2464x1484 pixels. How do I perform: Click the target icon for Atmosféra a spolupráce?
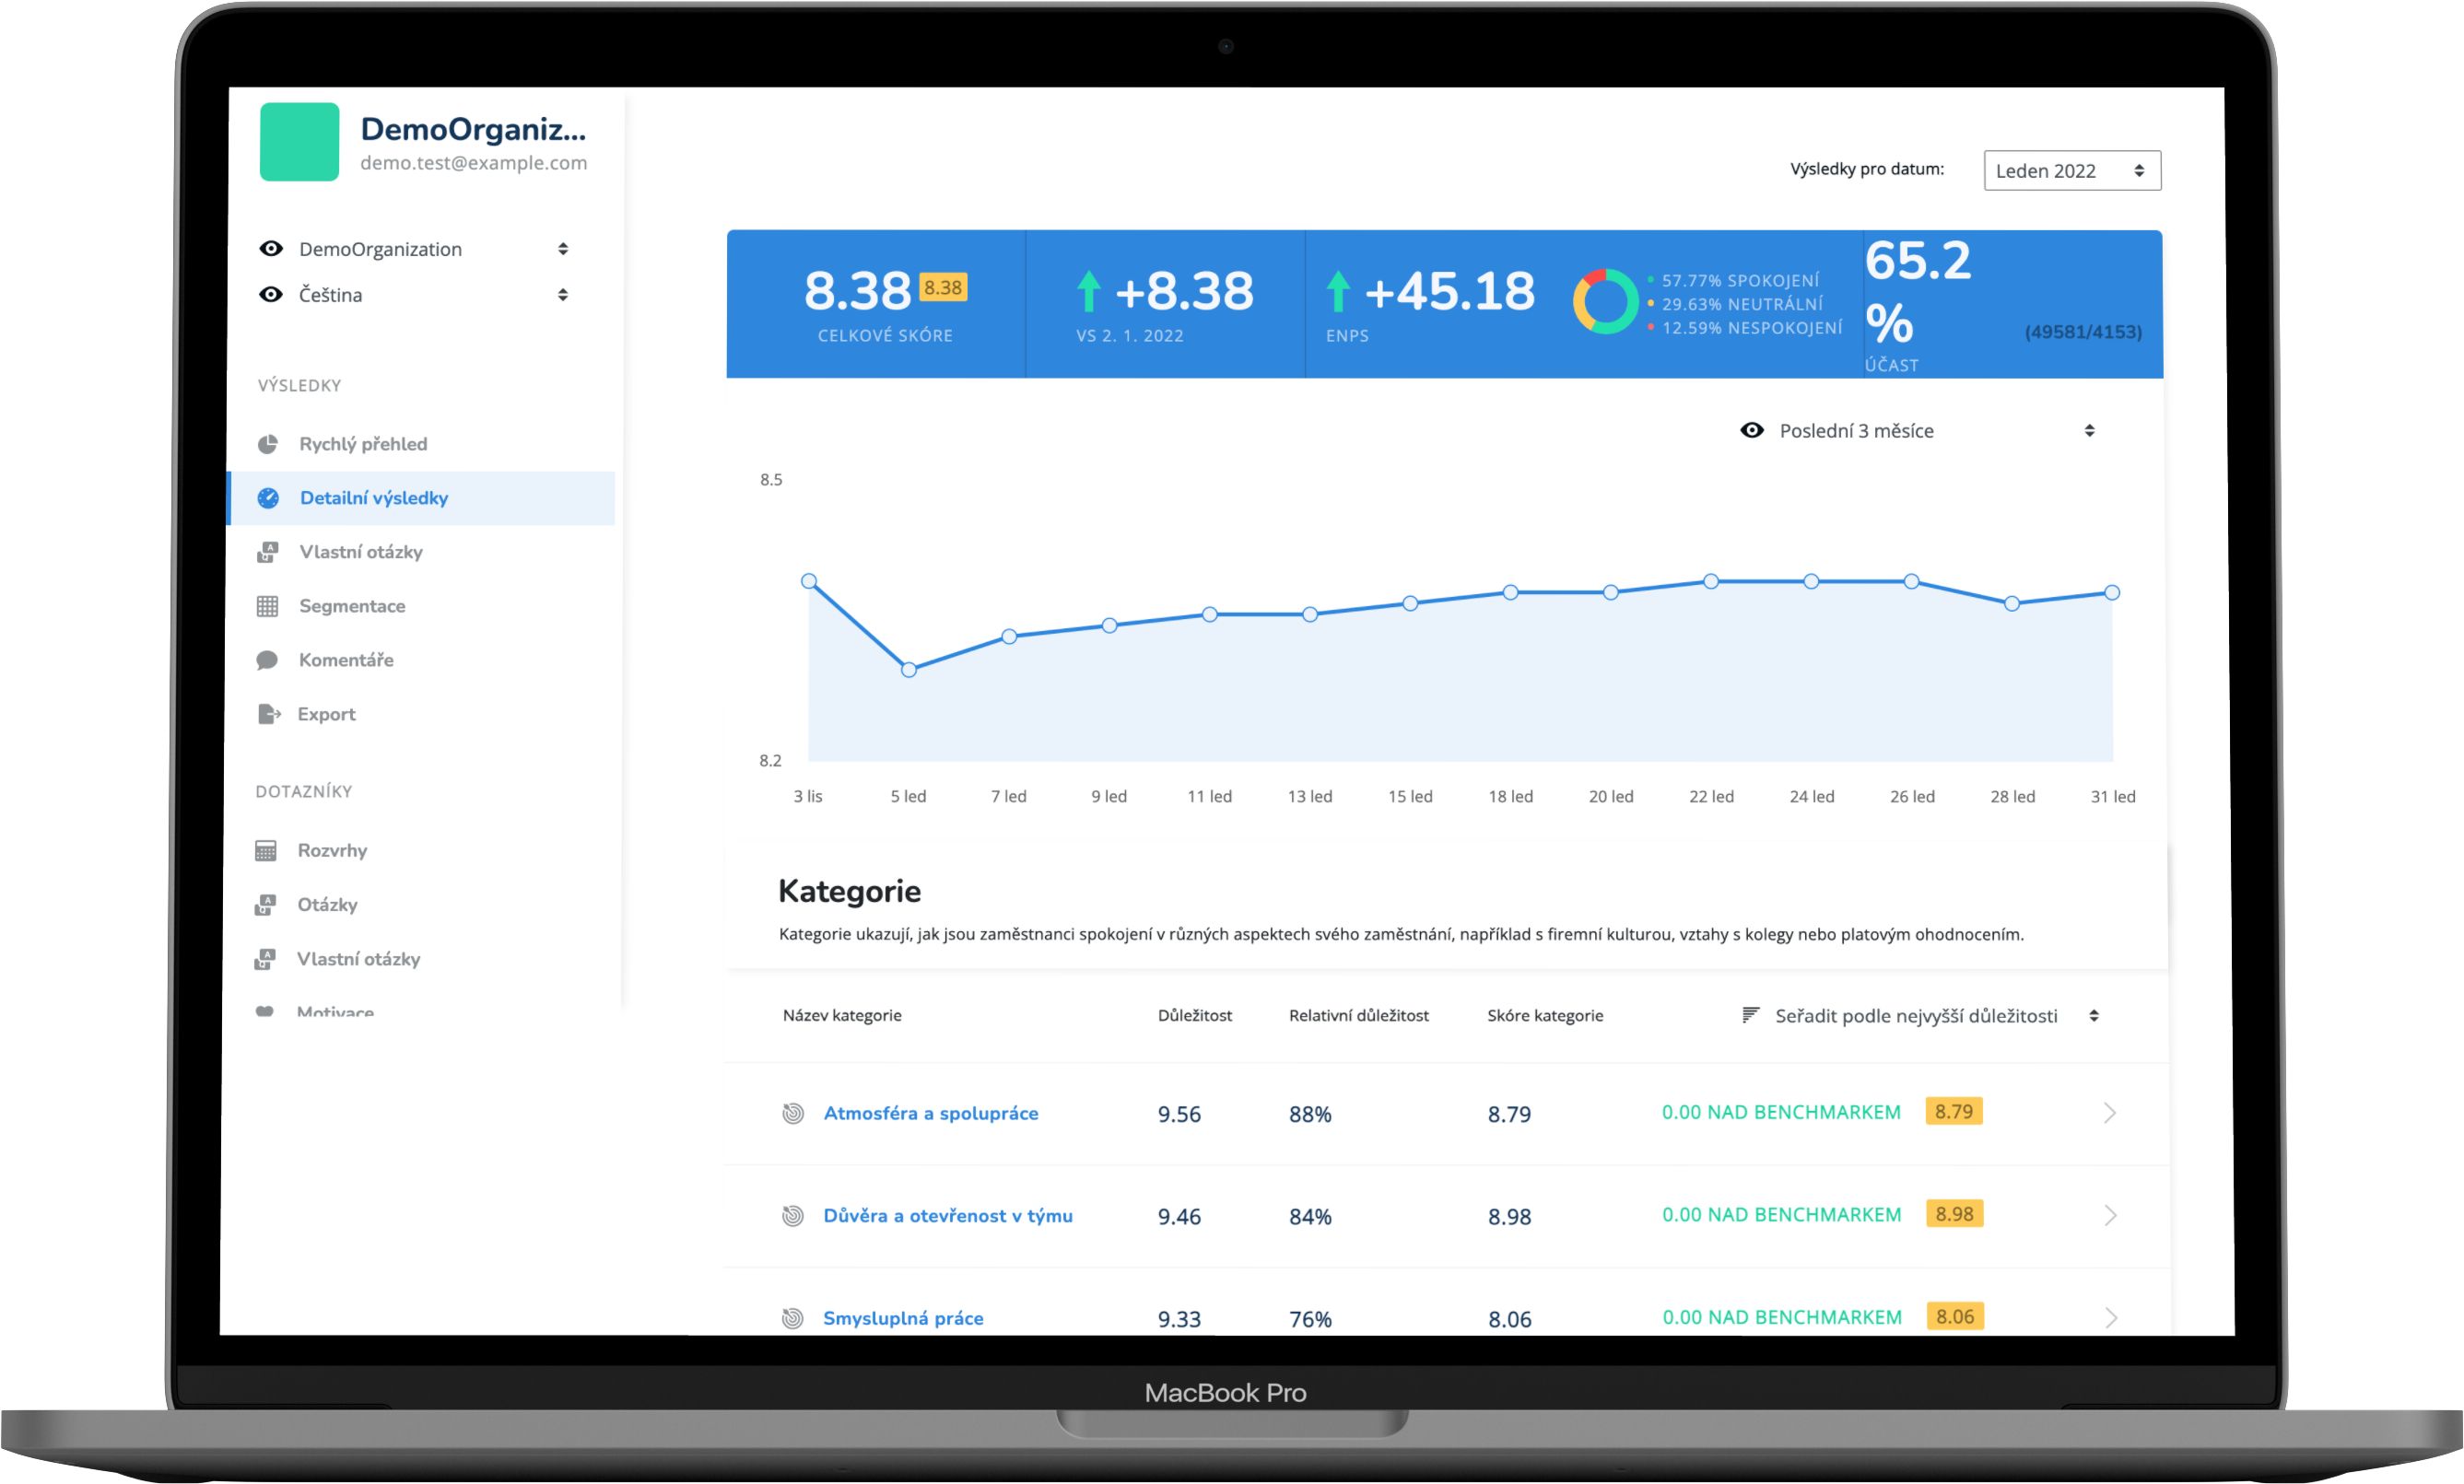793,1114
